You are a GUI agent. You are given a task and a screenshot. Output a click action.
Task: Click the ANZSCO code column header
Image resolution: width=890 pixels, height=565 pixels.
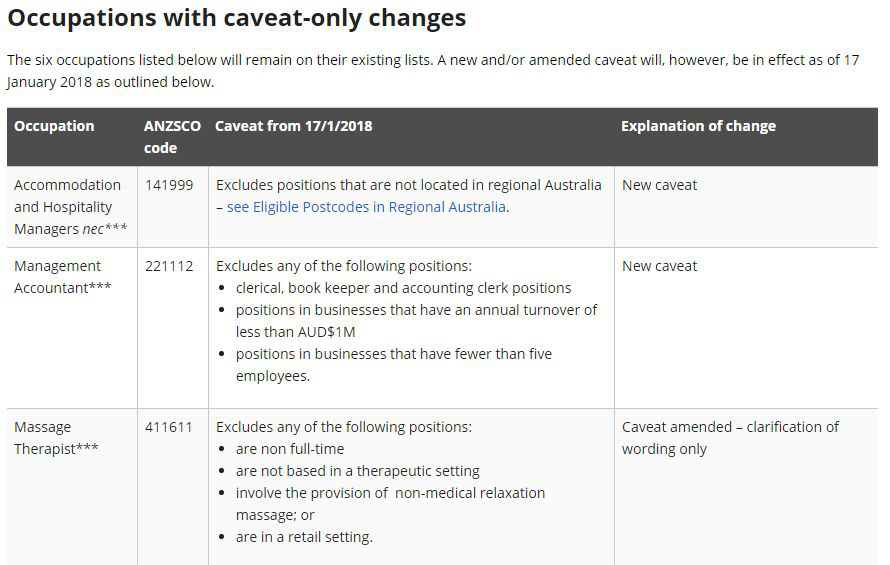172,137
